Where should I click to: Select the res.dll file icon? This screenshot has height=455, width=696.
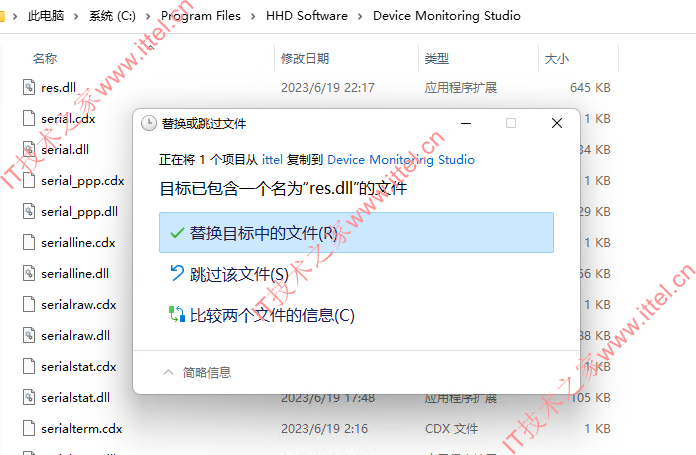tap(29, 87)
